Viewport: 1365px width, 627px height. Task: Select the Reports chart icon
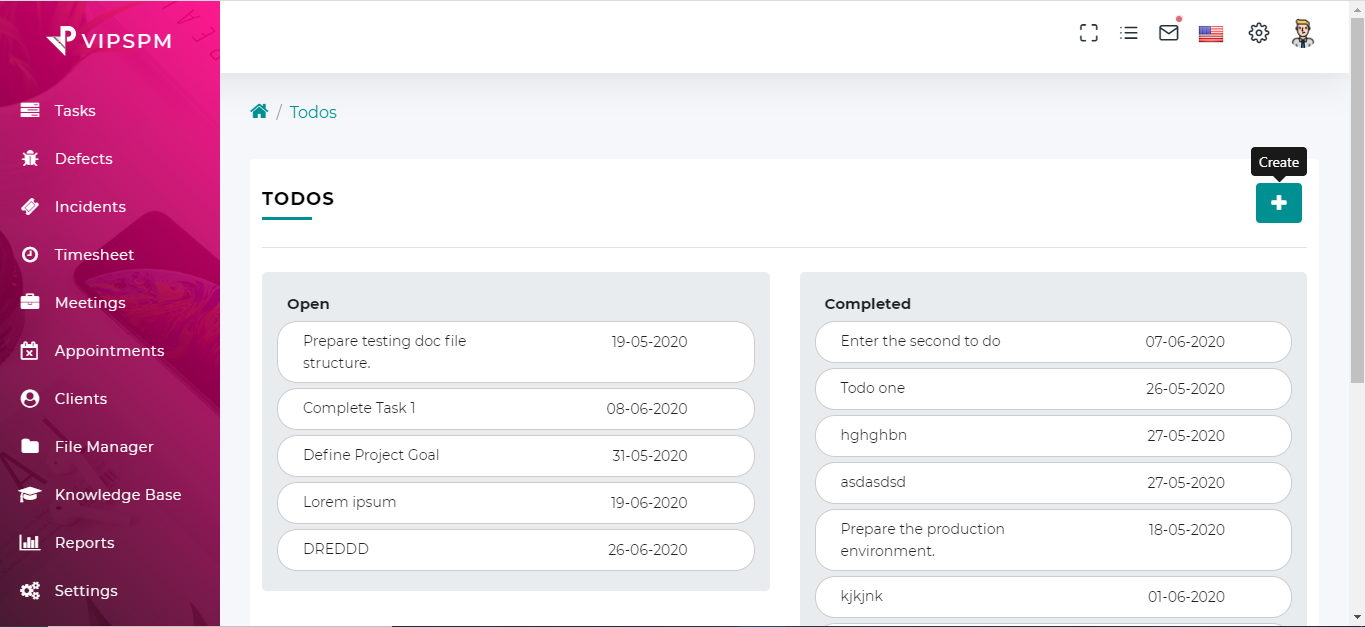click(x=31, y=542)
